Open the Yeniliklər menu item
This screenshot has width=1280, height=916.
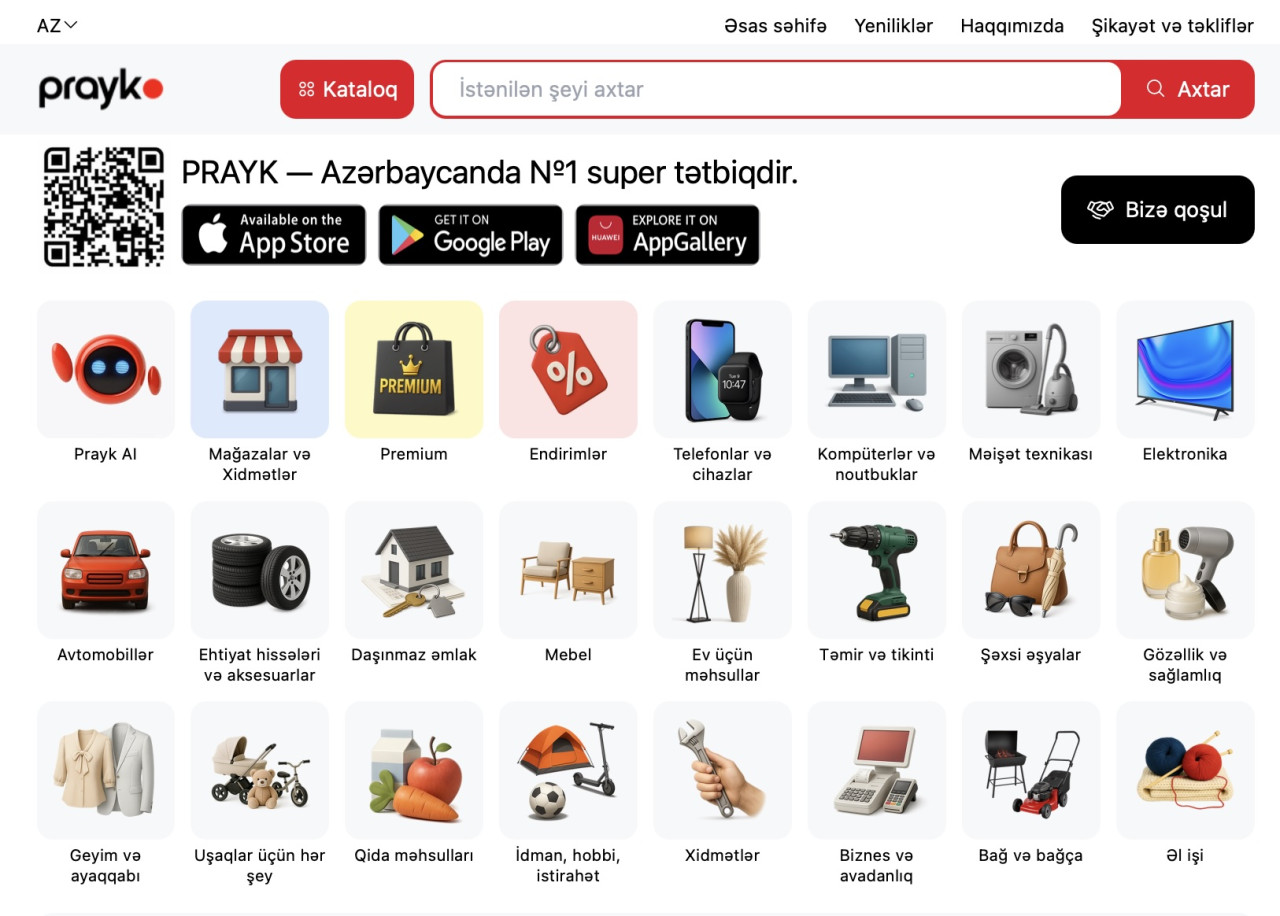point(893,26)
